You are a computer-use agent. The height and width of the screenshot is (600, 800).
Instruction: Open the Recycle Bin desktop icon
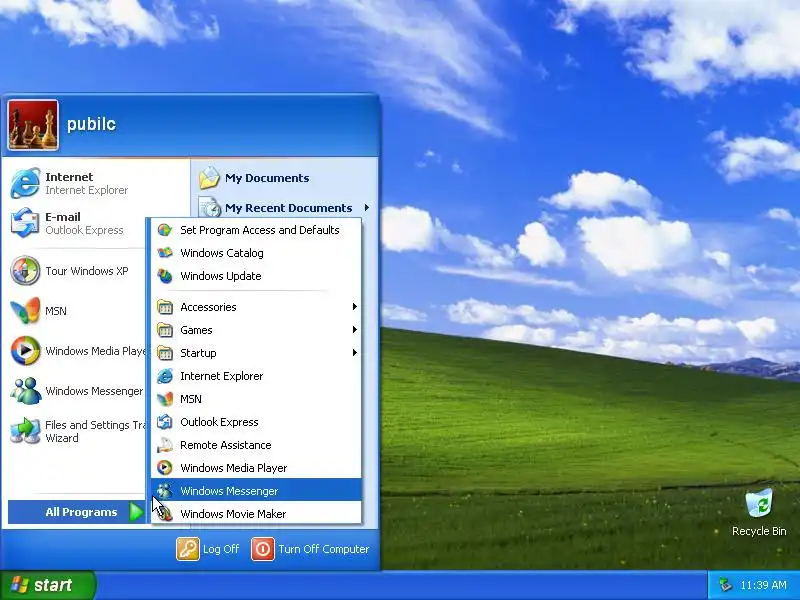coord(759,504)
